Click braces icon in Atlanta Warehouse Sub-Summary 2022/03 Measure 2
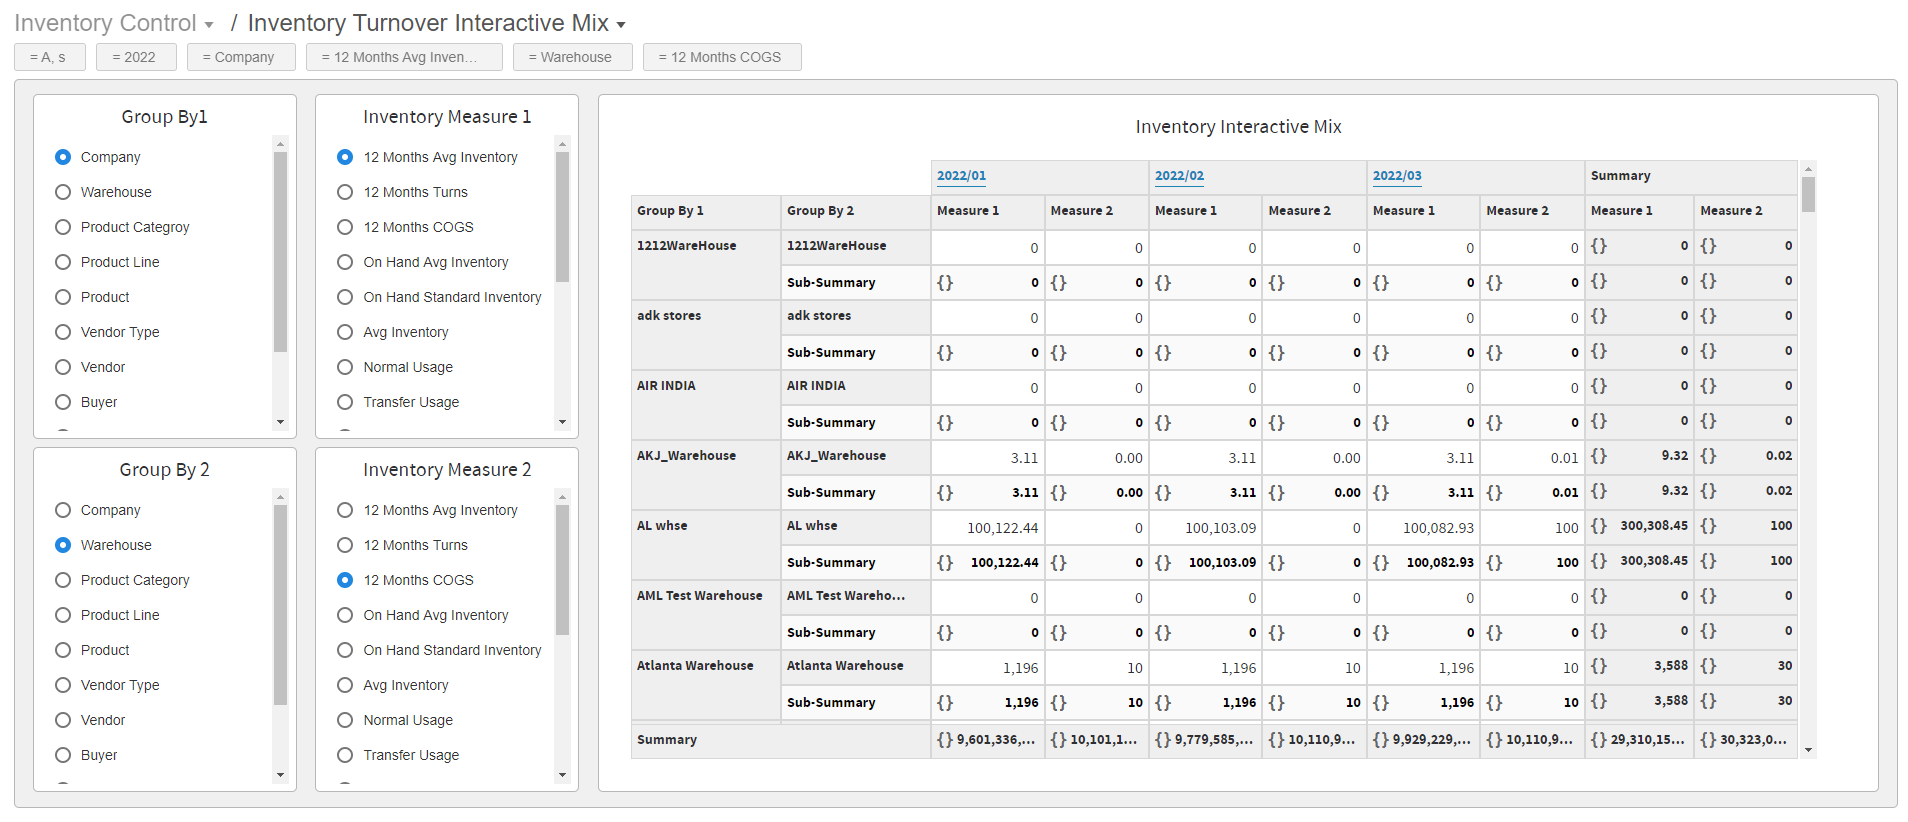This screenshot has height=822, width=1908. [x=1494, y=703]
